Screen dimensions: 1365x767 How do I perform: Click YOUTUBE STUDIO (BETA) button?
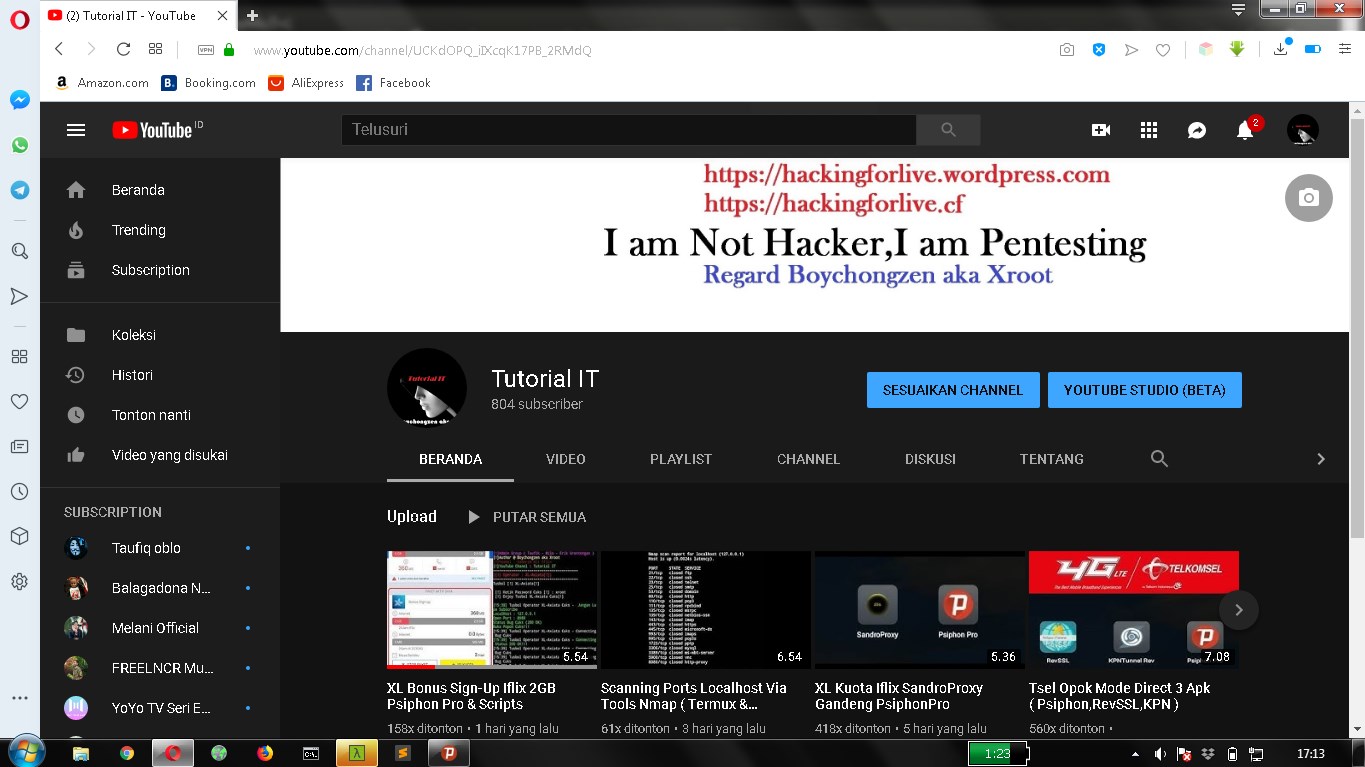(x=1145, y=390)
